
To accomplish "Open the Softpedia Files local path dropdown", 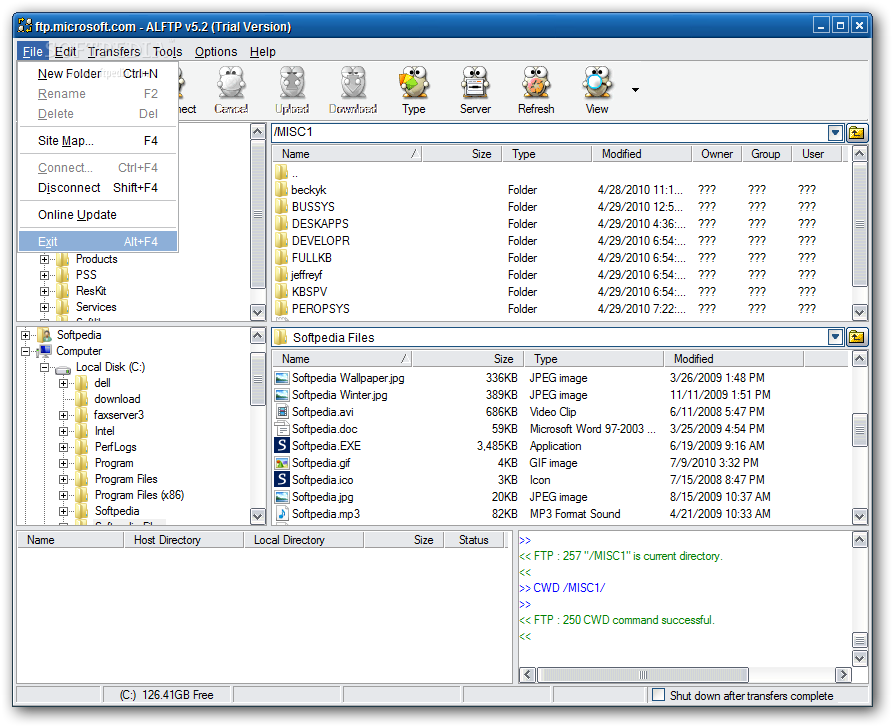I will click(x=835, y=337).
